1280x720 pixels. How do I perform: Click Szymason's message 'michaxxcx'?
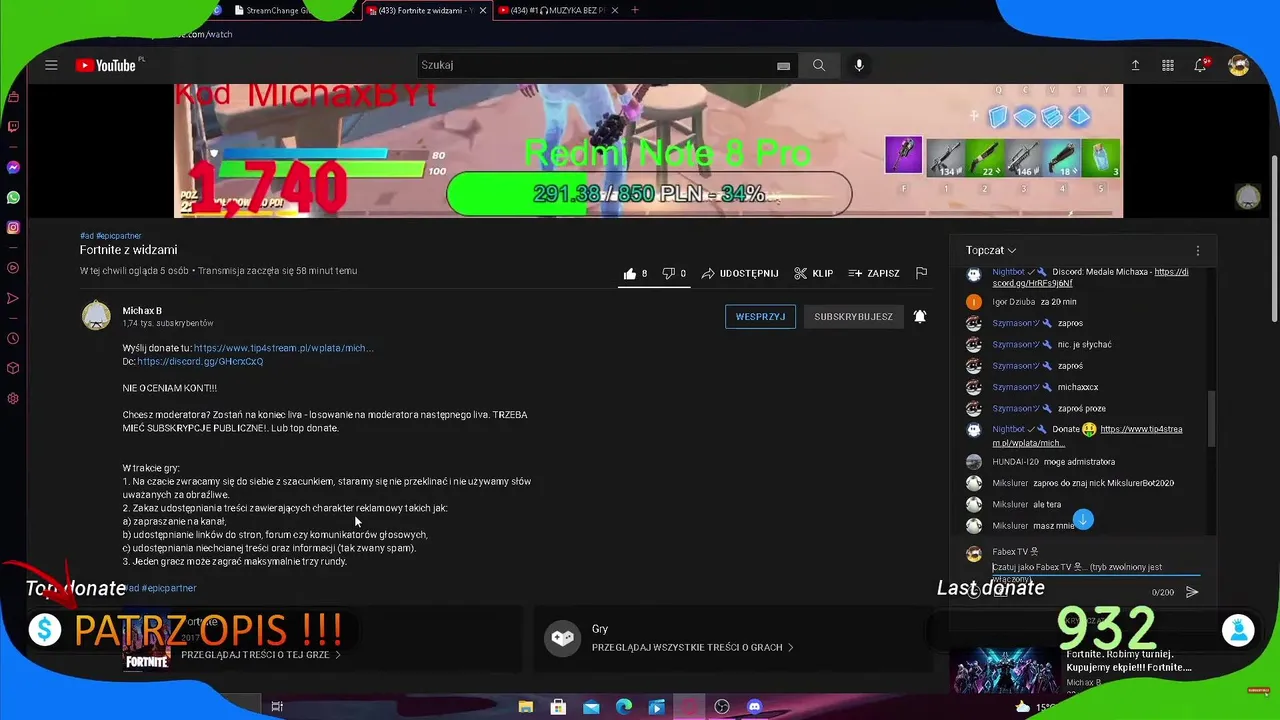pyautogui.click(x=1078, y=387)
